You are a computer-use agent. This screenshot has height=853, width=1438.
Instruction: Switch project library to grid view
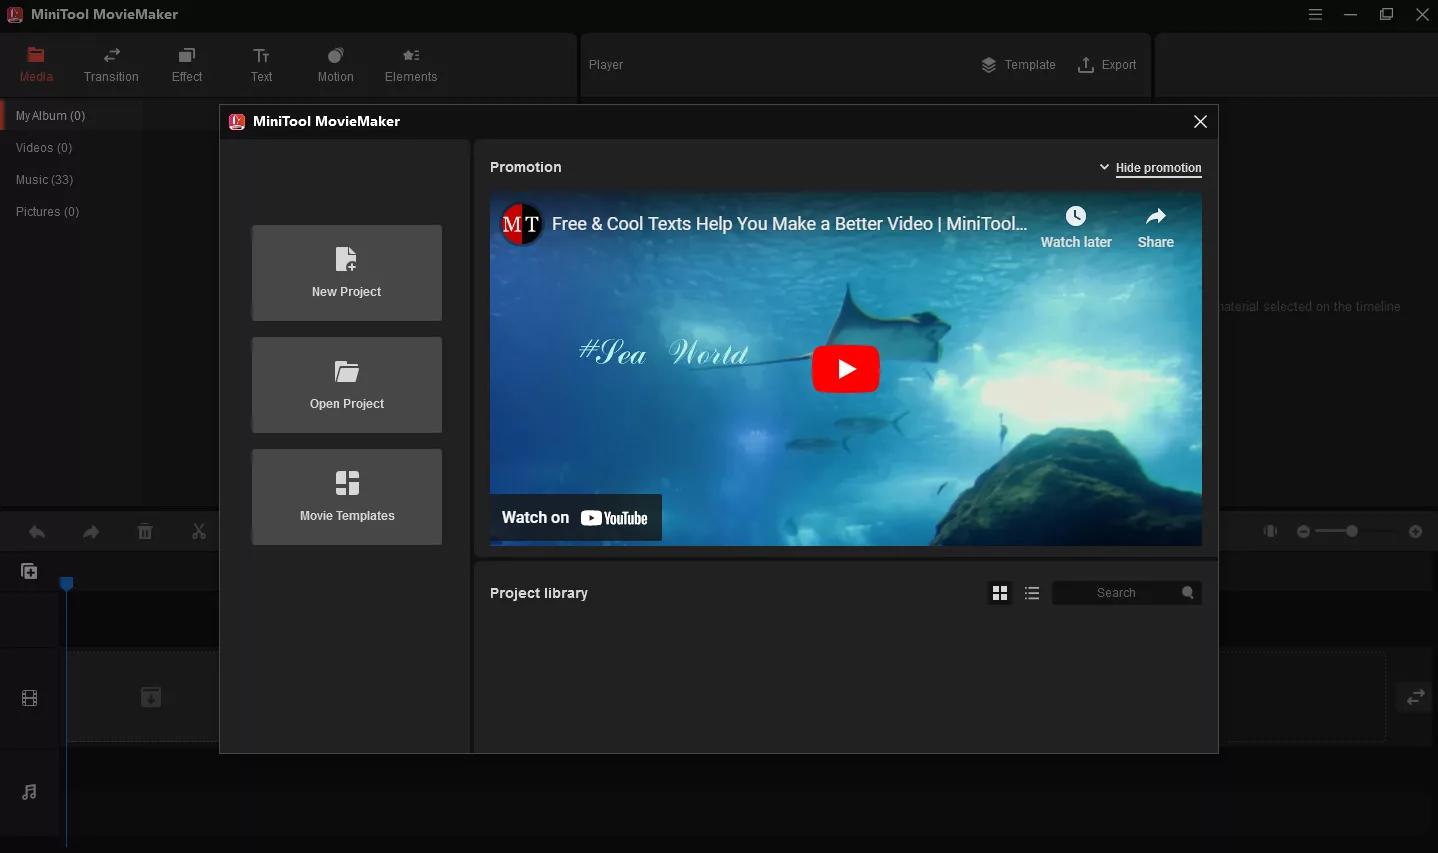(x=999, y=593)
